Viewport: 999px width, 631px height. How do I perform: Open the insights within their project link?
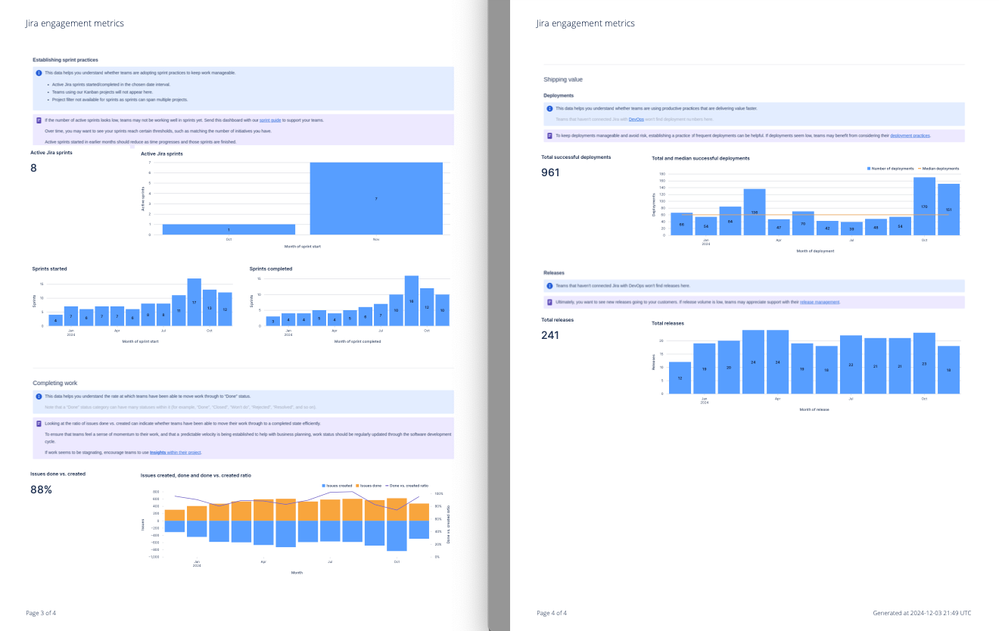[x=175, y=453]
